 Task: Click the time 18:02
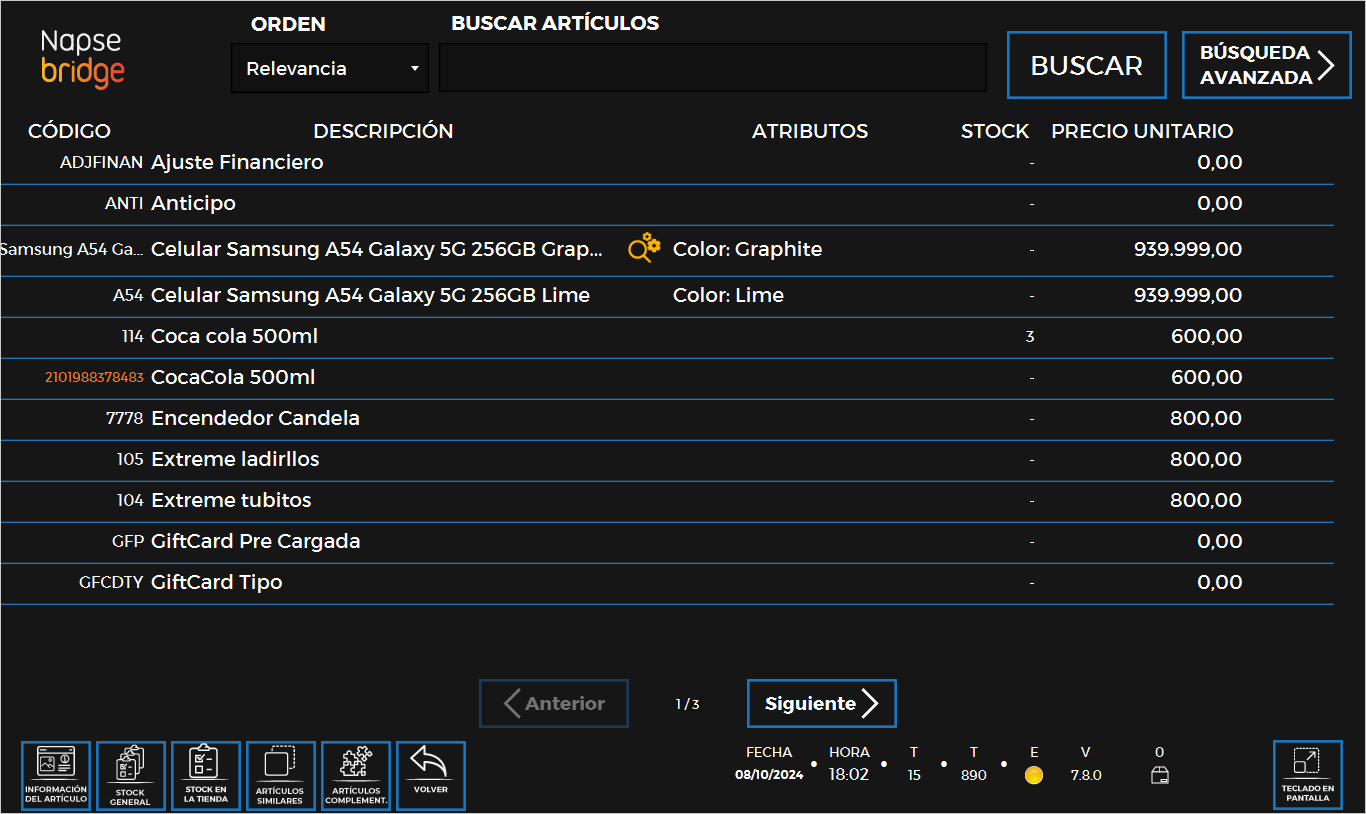pyautogui.click(x=849, y=775)
